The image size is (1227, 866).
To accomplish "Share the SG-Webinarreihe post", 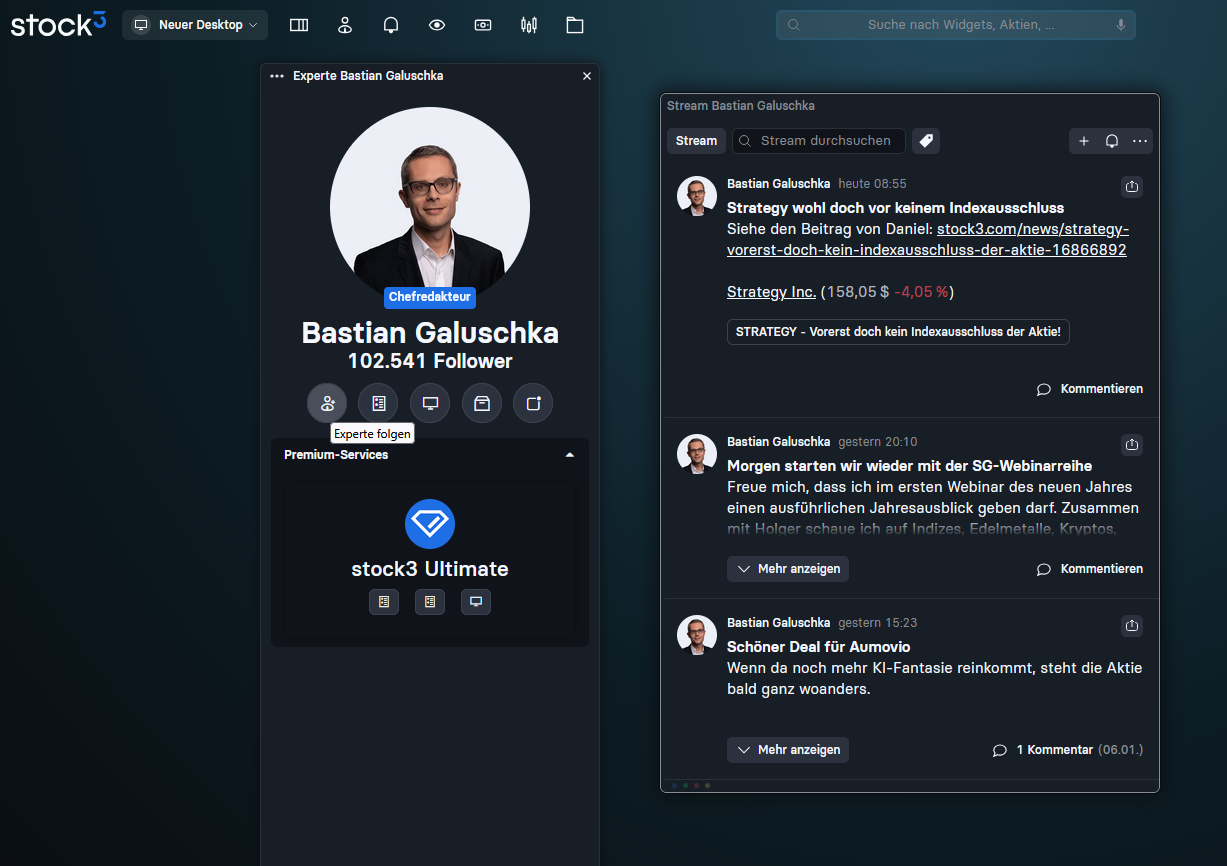I will (1132, 444).
